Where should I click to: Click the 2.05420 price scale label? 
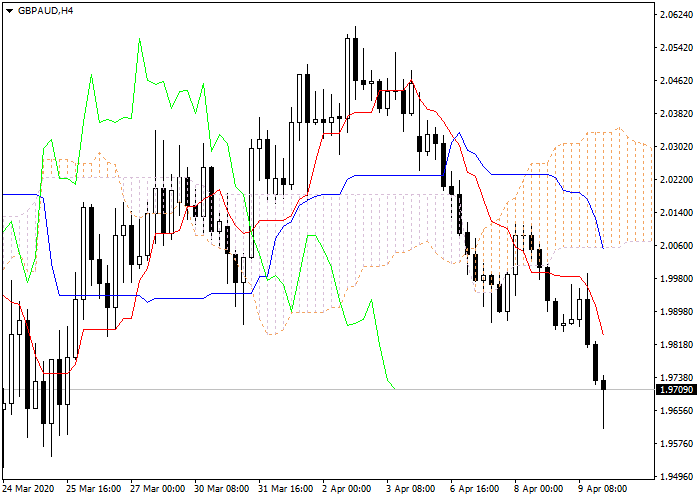tap(677, 48)
